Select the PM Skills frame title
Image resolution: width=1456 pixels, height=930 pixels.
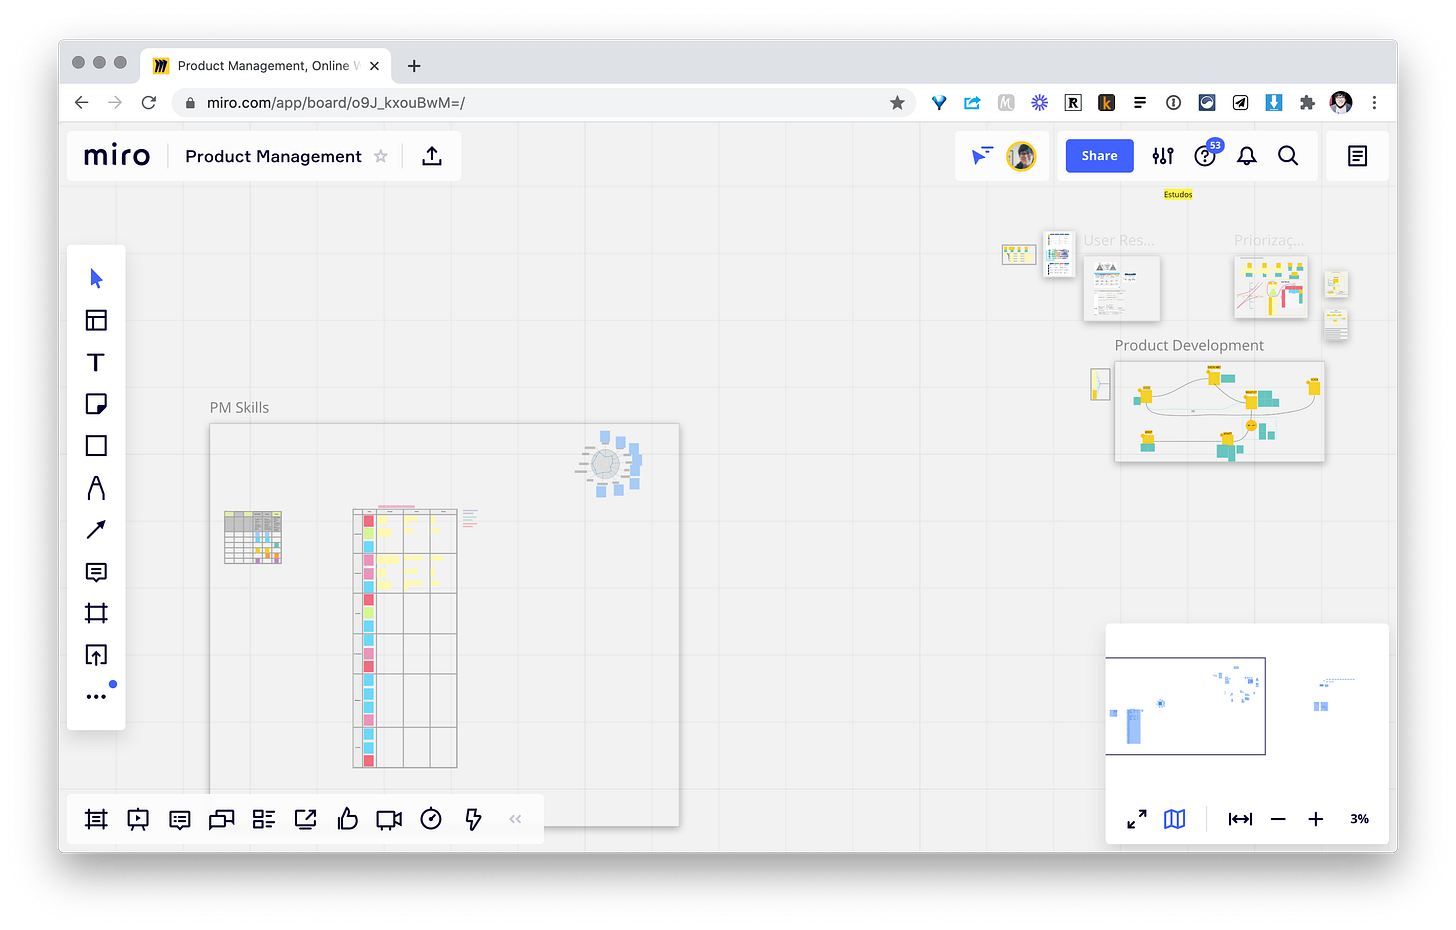point(239,408)
